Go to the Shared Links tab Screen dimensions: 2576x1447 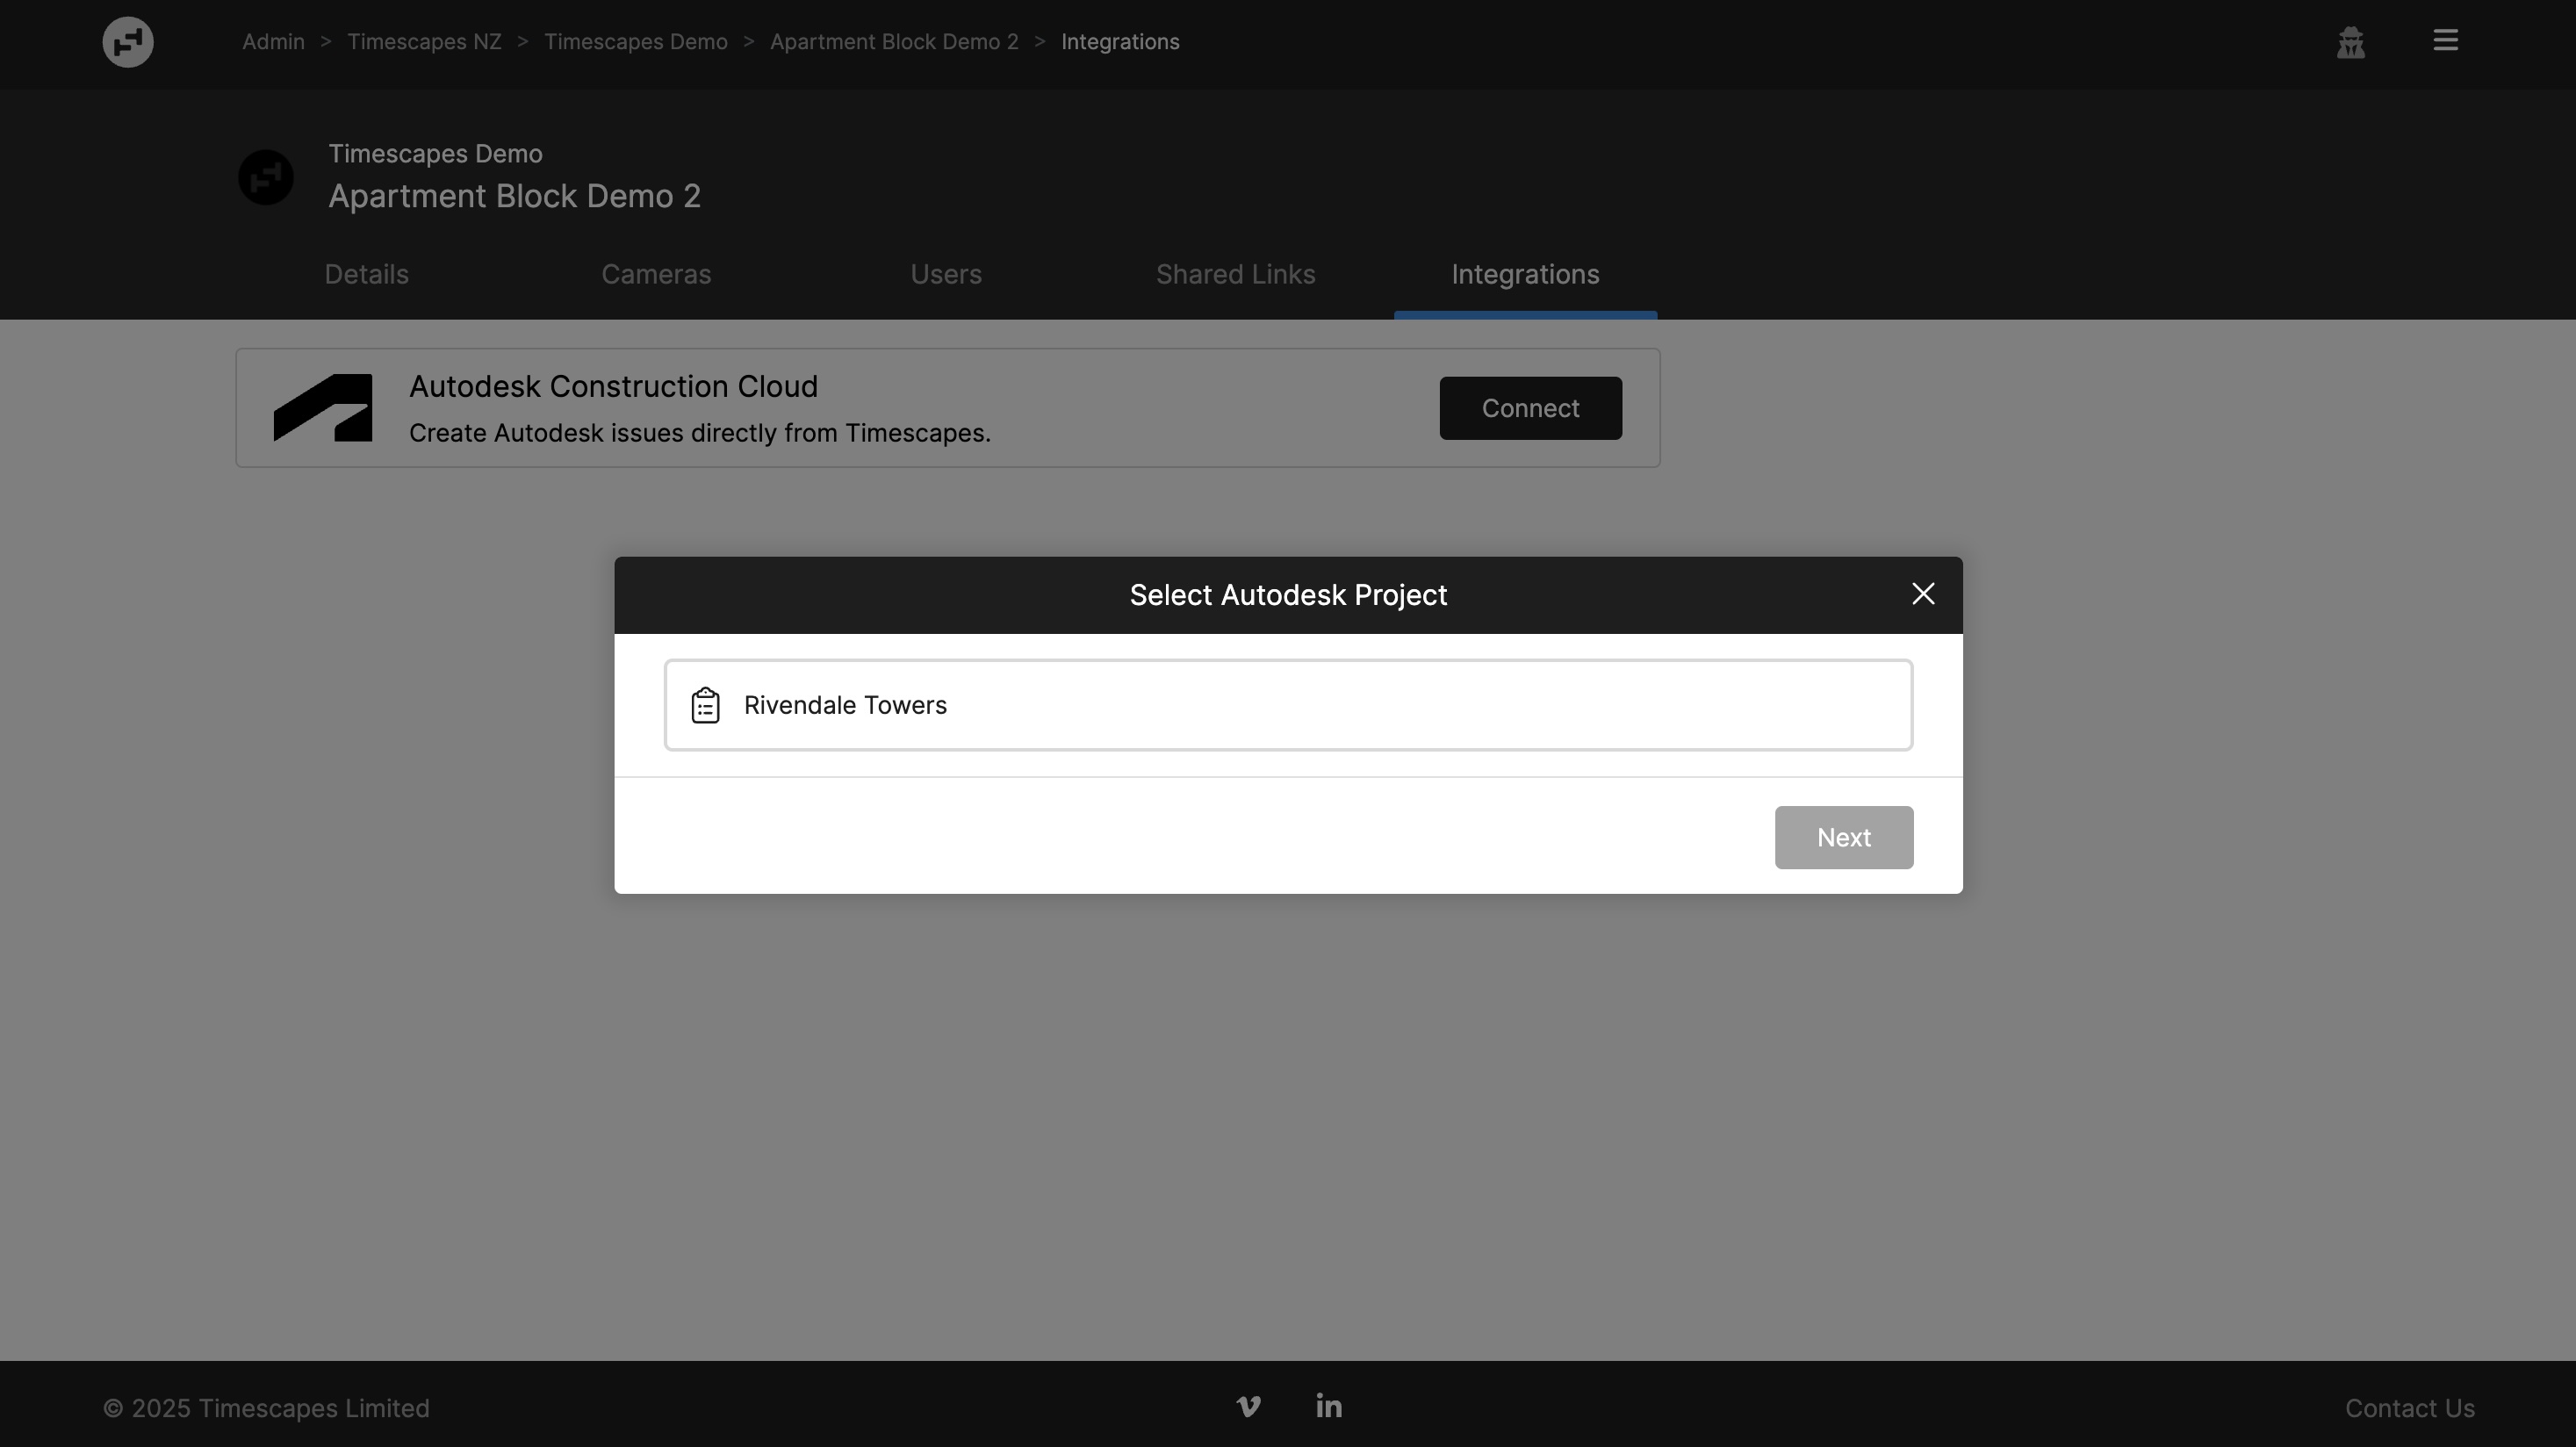(1235, 275)
